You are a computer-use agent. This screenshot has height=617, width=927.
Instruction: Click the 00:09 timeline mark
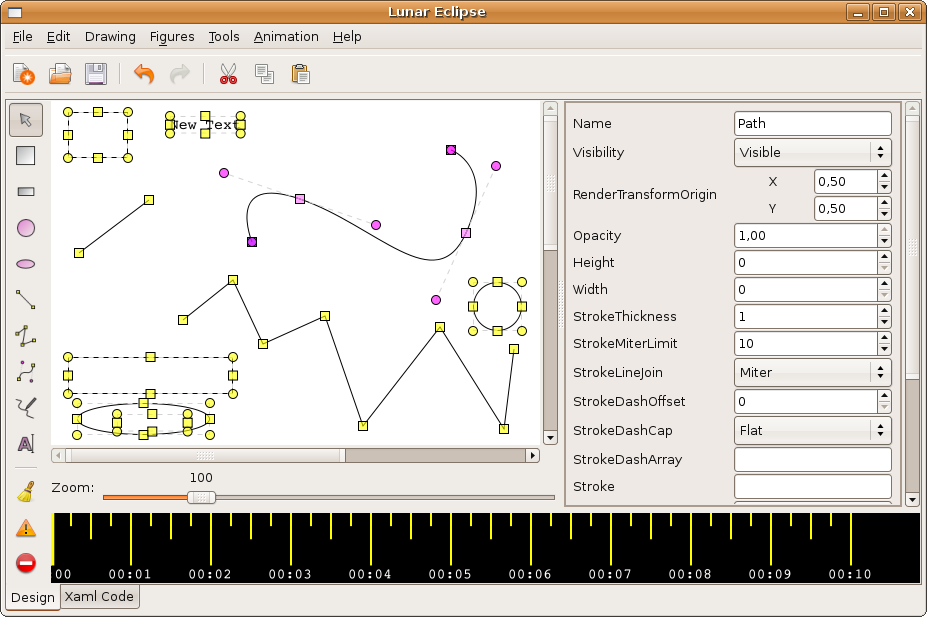click(770, 574)
